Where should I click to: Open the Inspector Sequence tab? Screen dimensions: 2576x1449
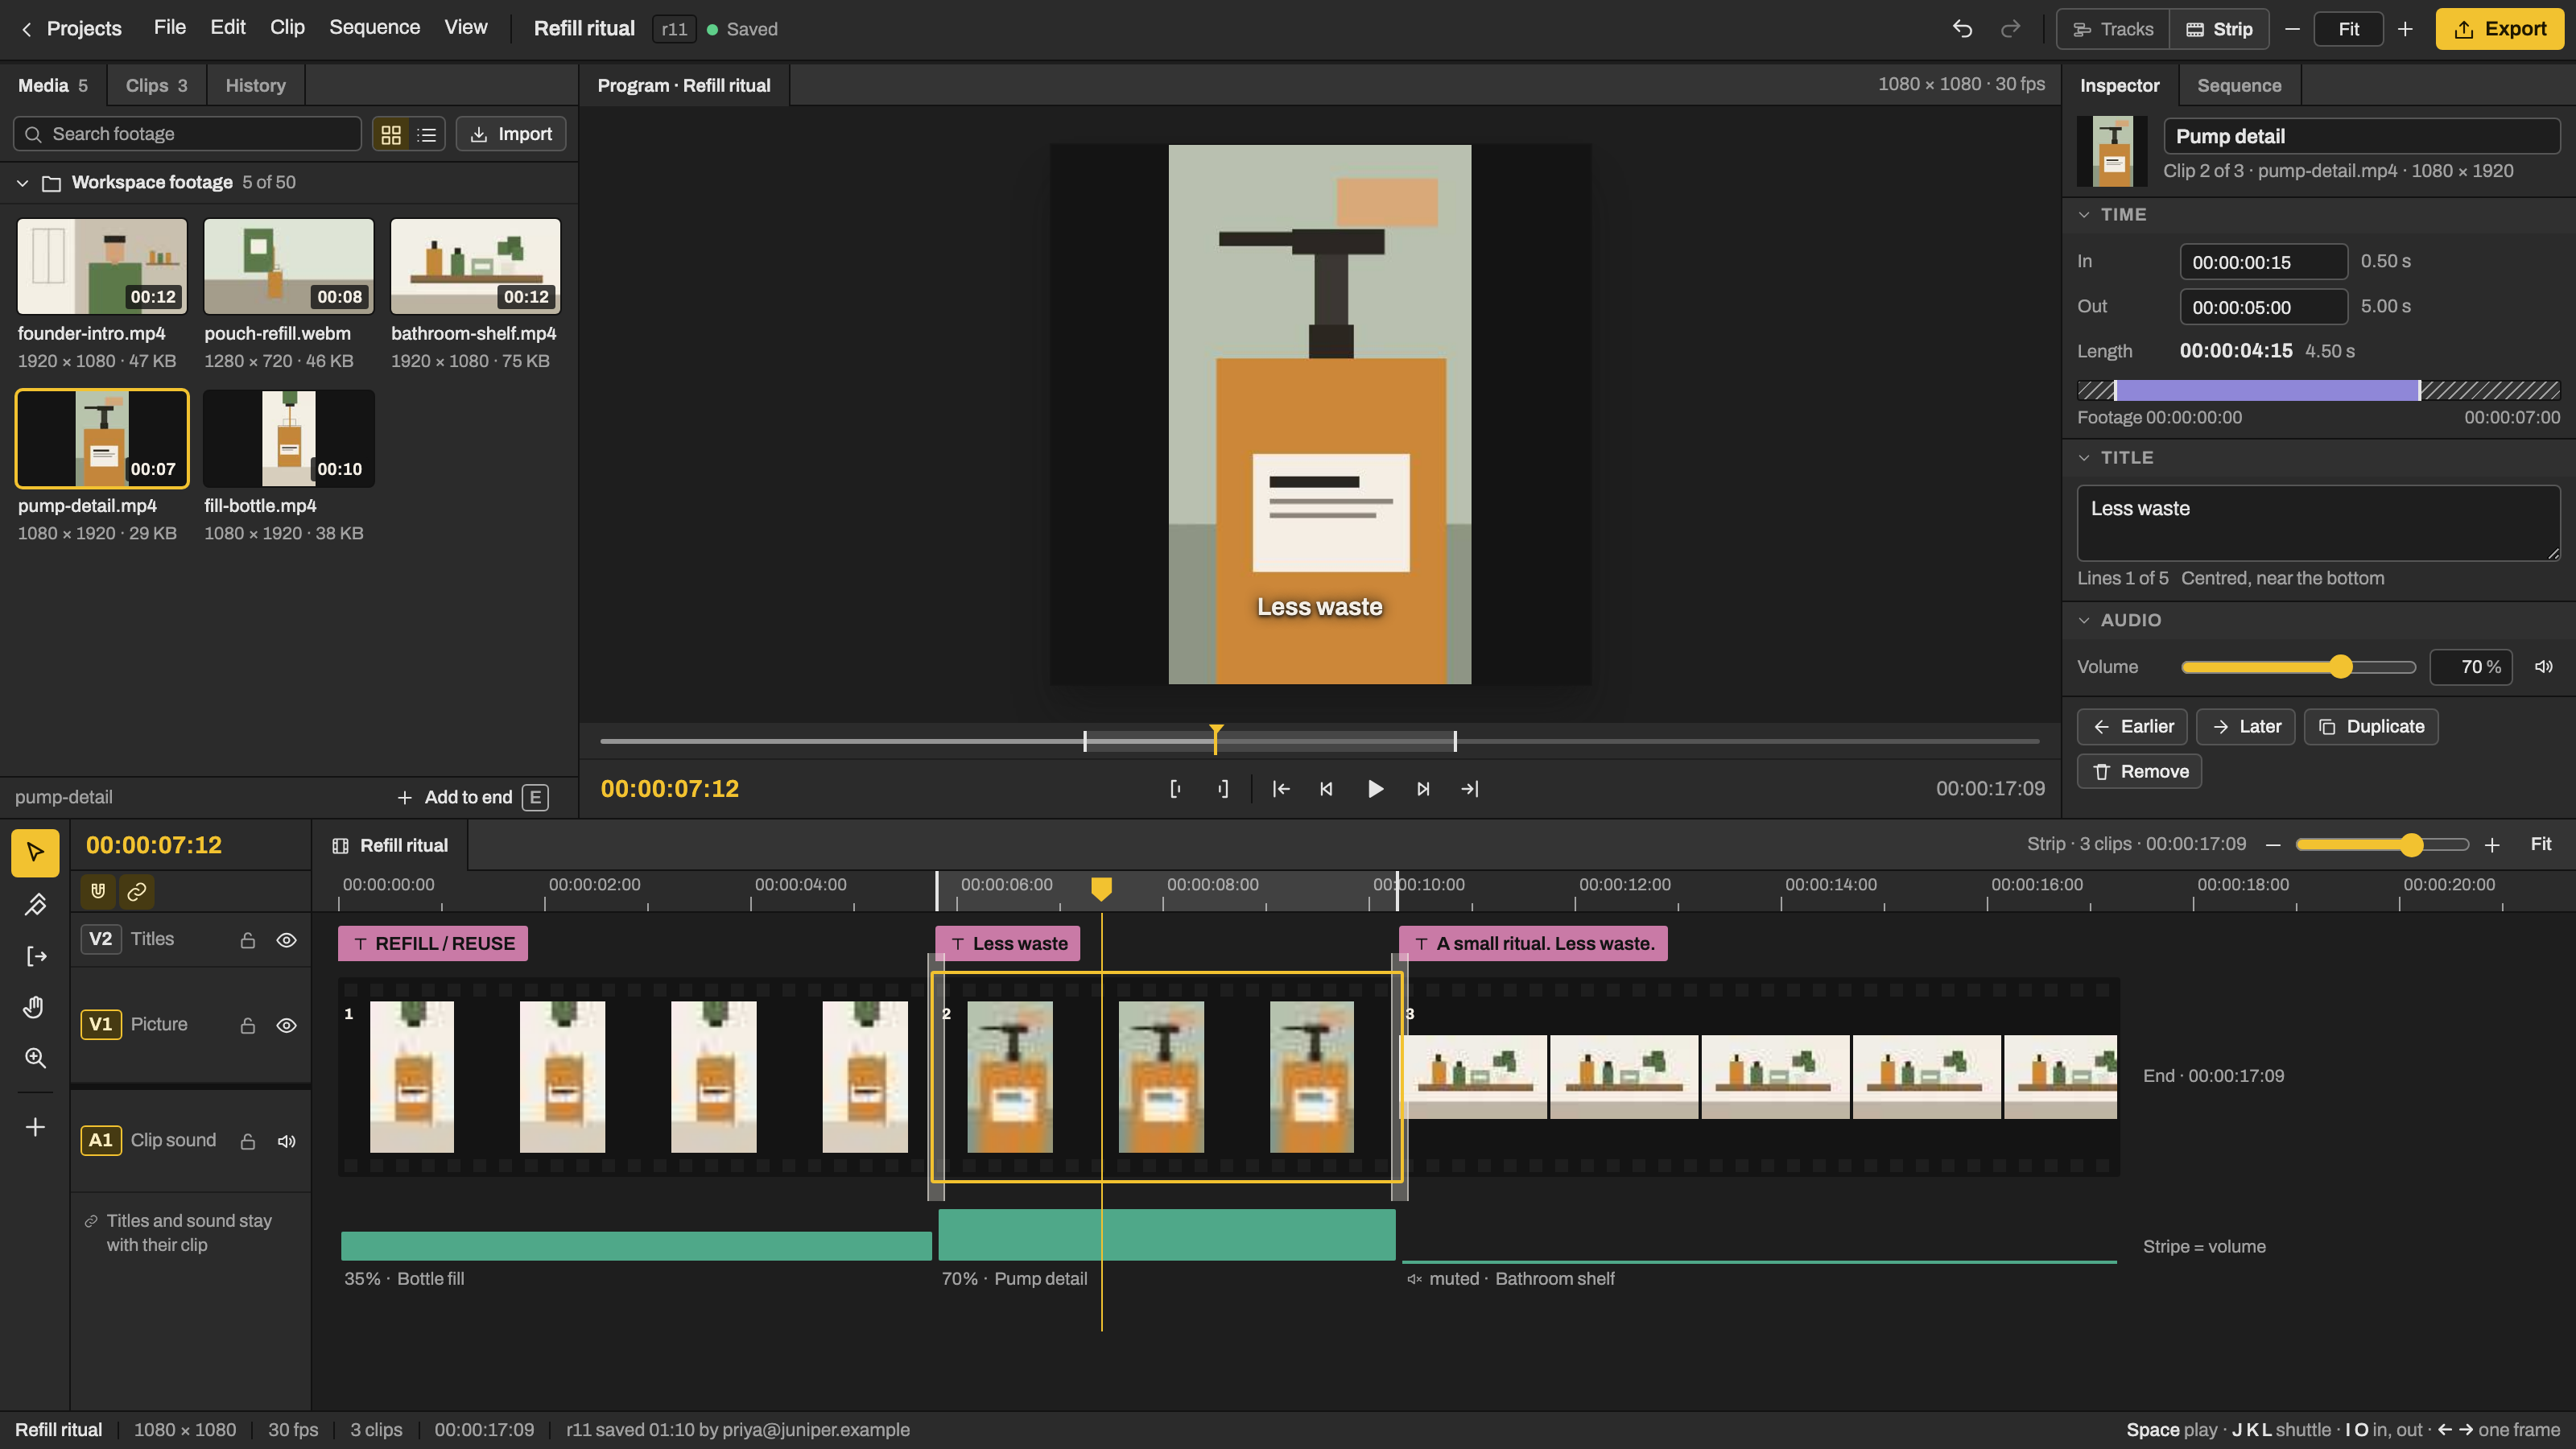click(2239, 86)
